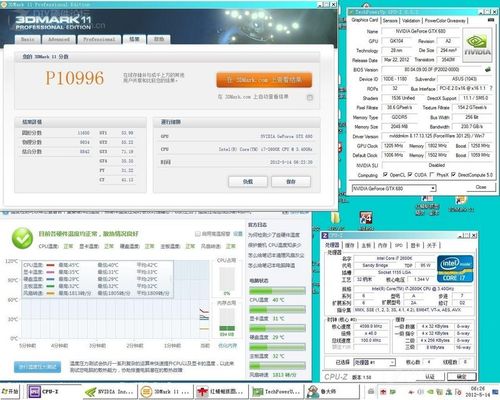Click the green checkmark status icon

tap(22, 238)
